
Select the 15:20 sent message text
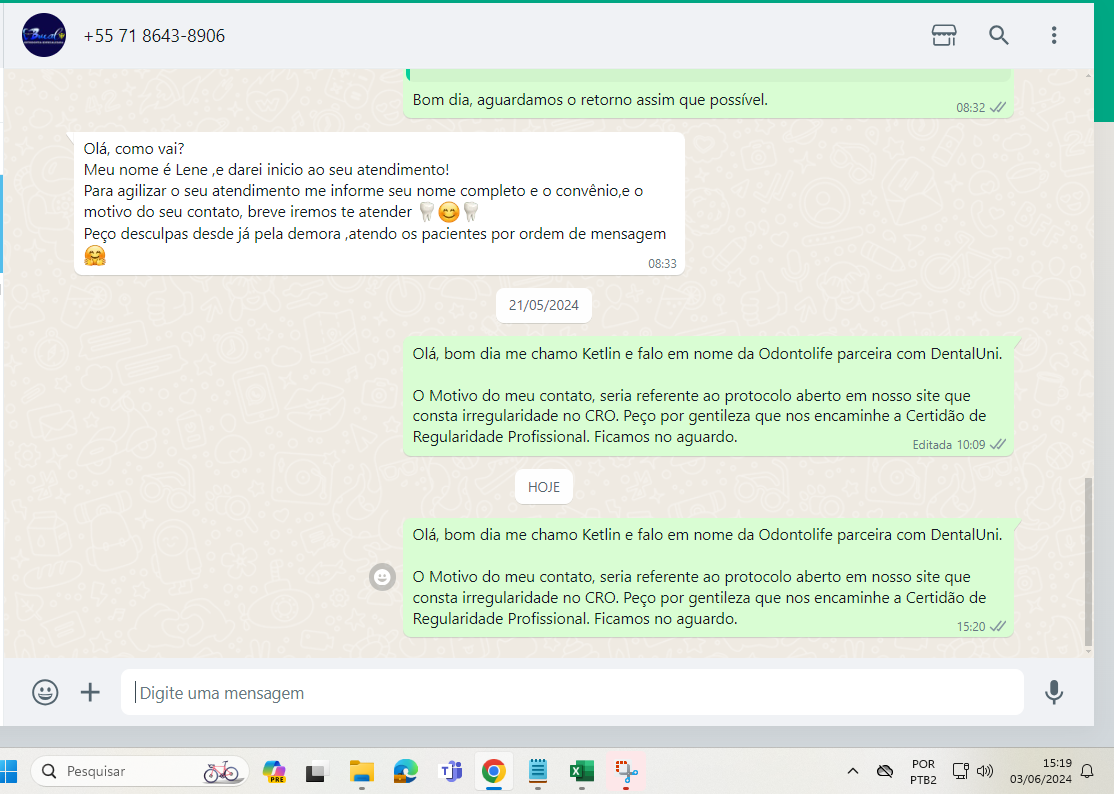click(x=708, y=577)
